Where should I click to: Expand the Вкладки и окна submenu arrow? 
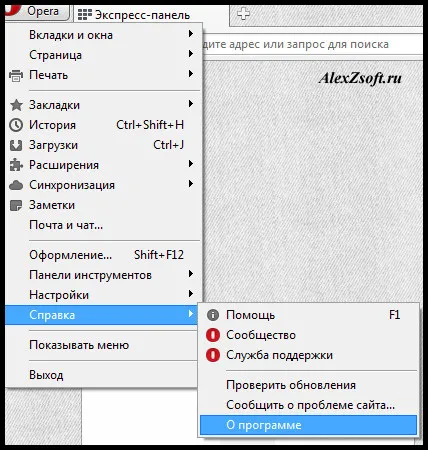[191, 34]
